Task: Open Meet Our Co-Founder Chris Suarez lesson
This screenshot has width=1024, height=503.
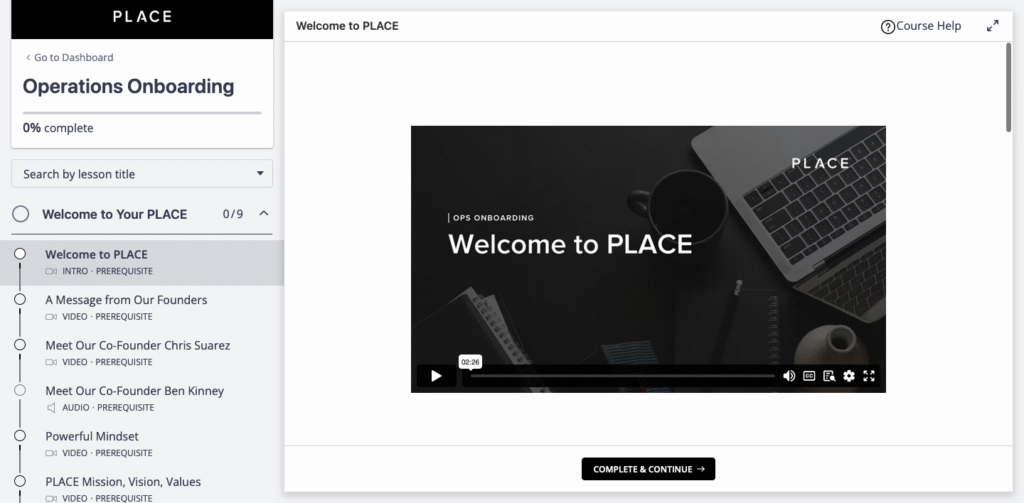Action: pyautogui.click(x=138, y=345)
